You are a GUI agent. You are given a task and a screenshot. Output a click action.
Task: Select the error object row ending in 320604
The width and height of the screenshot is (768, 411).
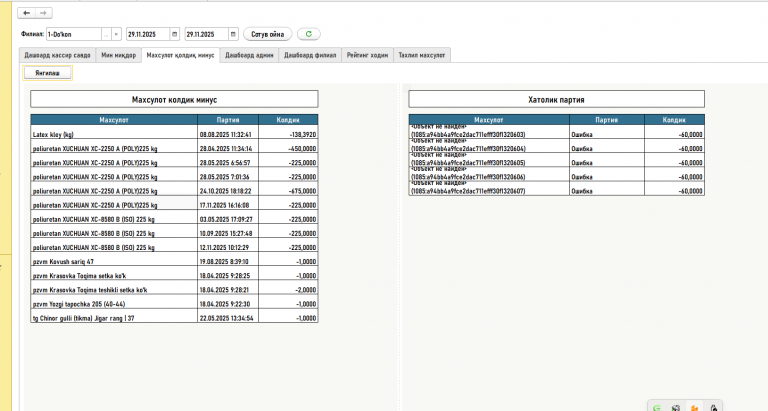[x=489, y=146]
